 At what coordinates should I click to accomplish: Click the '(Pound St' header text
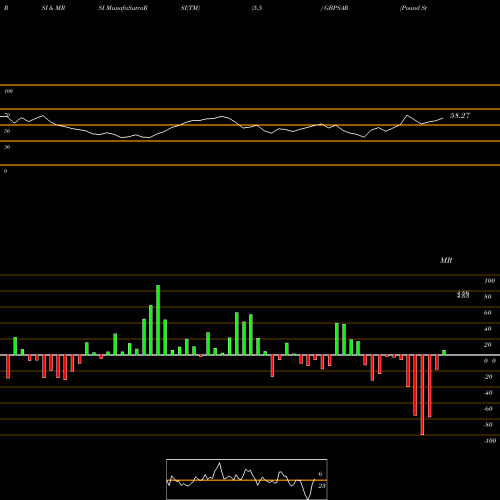(x=413, y=8)
